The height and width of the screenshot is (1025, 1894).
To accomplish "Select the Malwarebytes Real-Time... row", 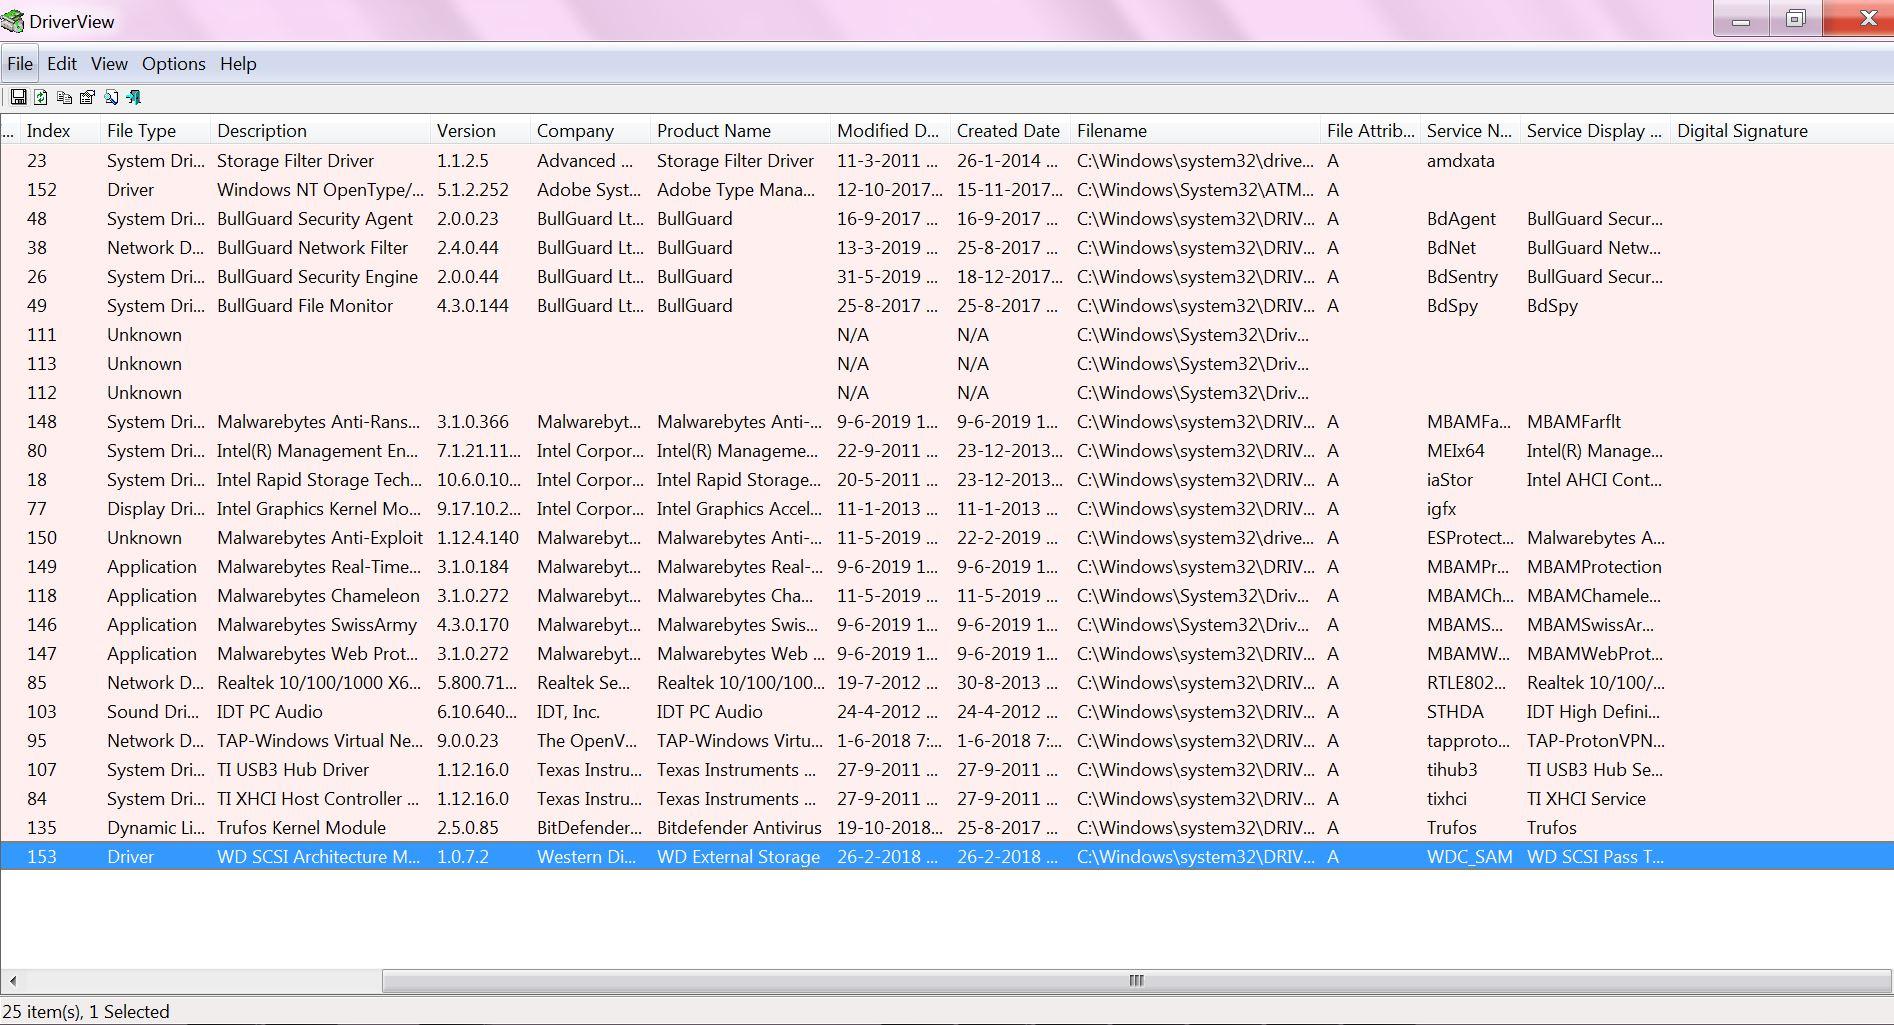I will click(x=946, y=567).
